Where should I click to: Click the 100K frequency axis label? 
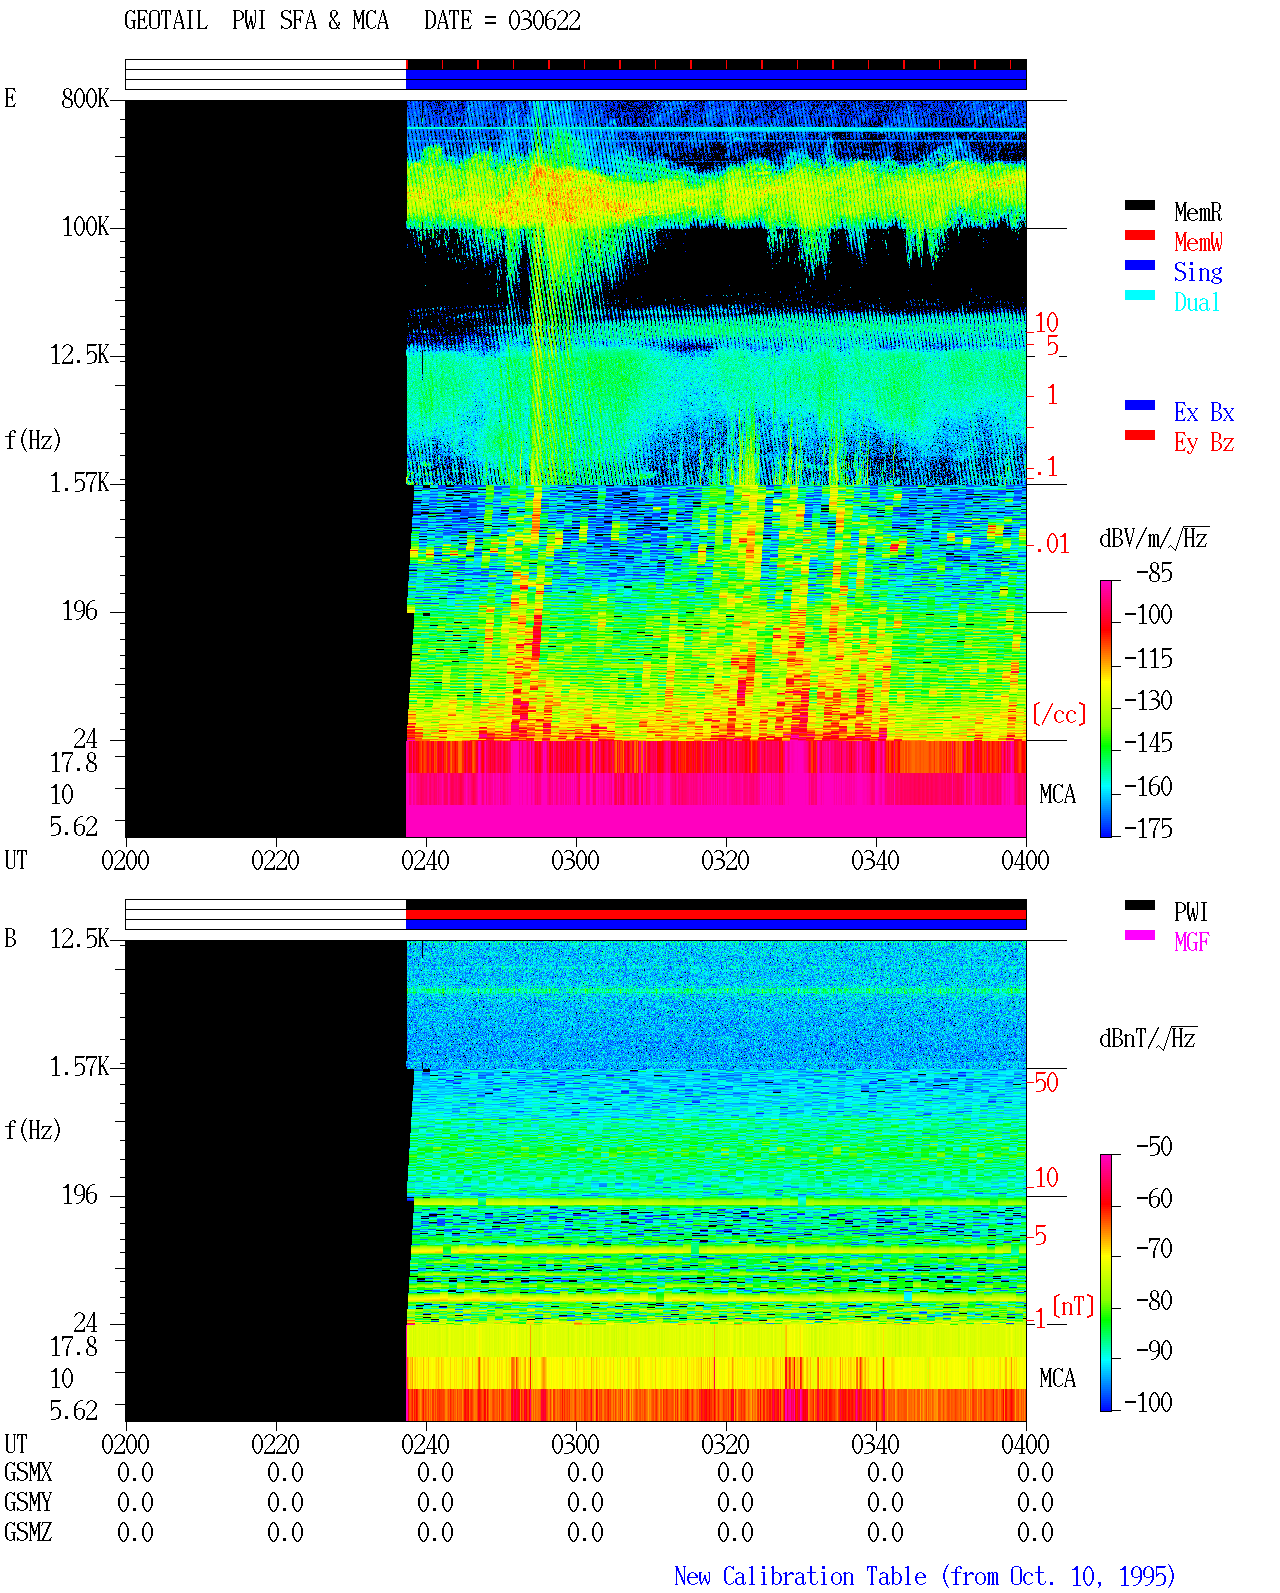(85, 226)
